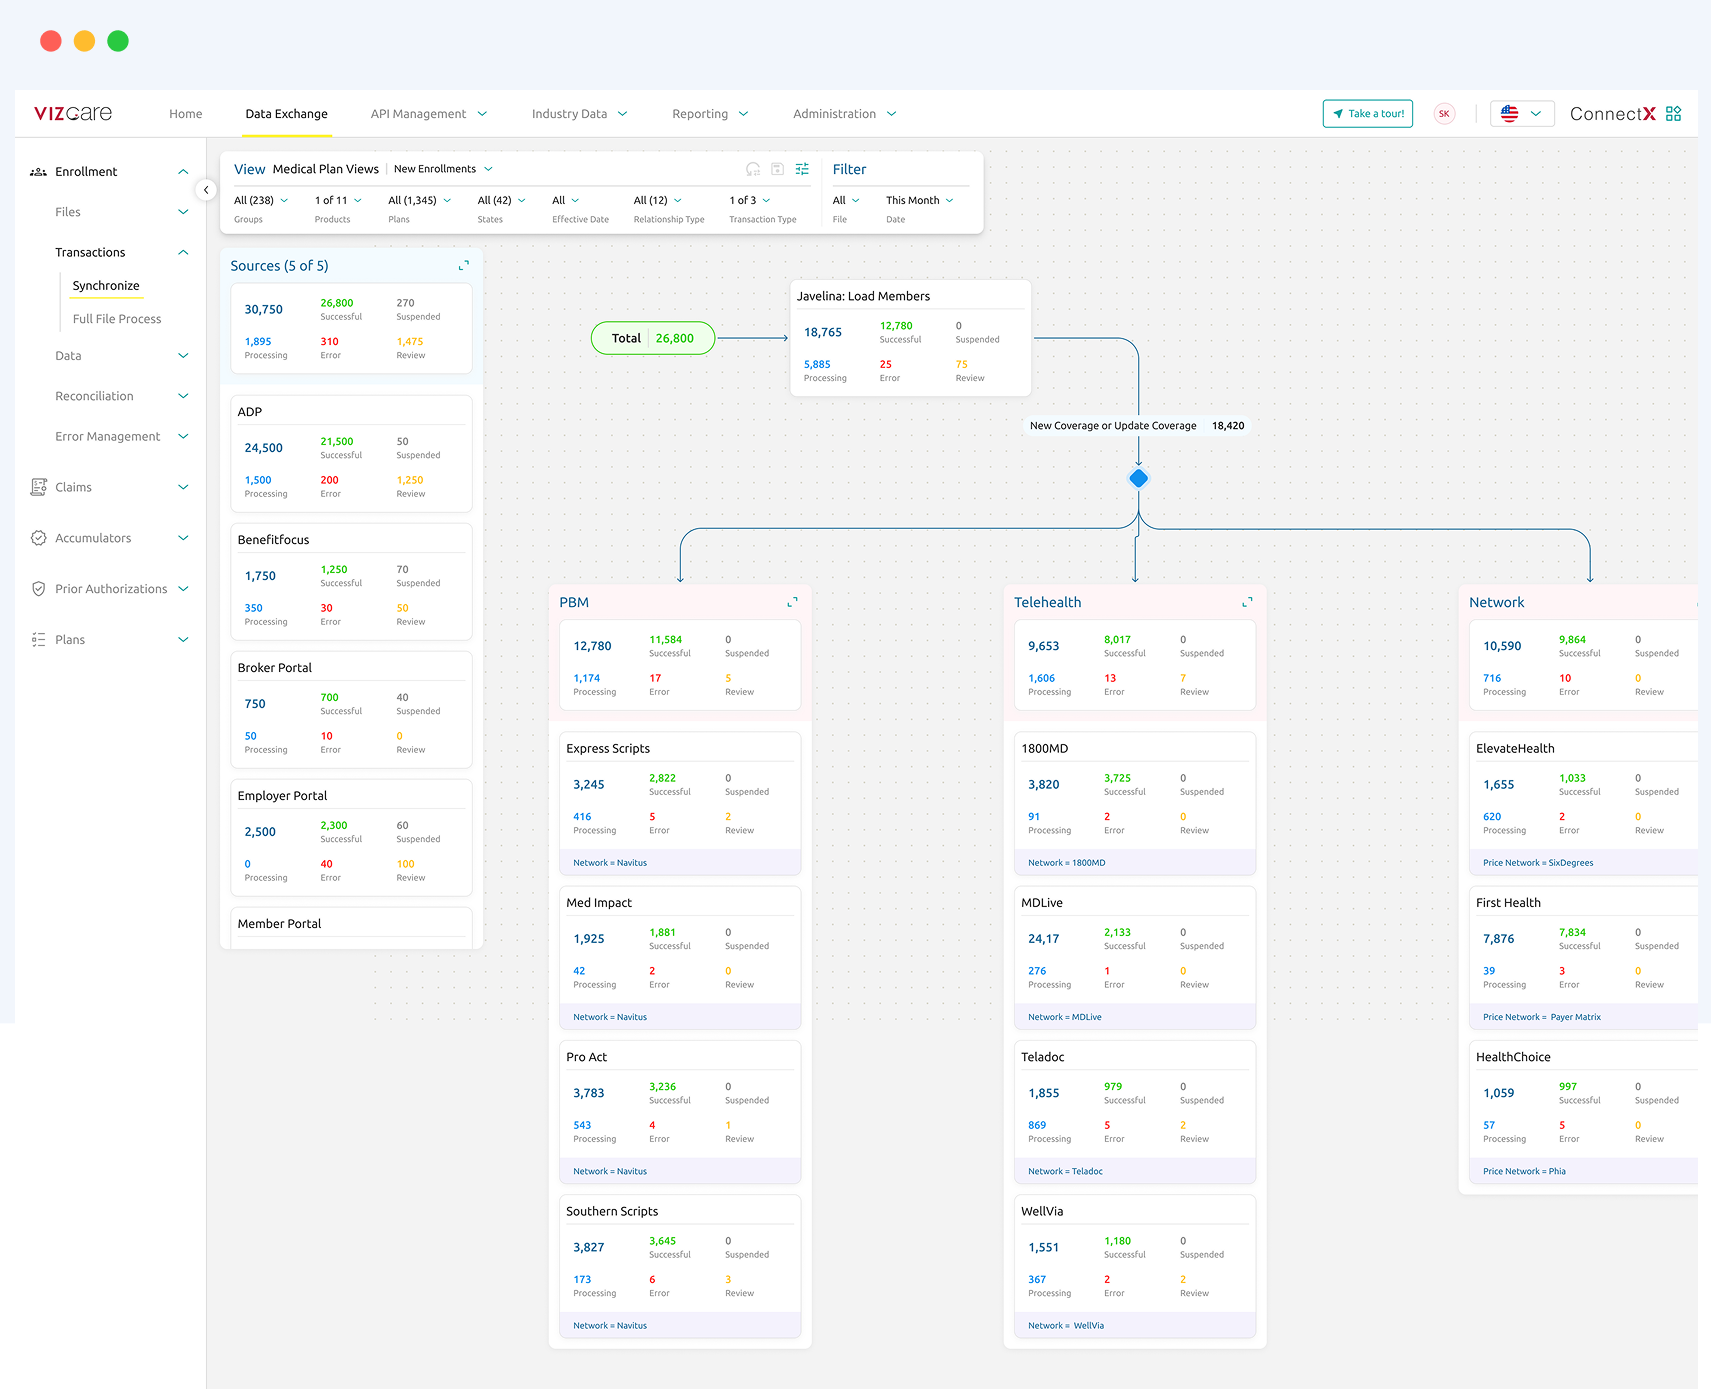Screen dimensions: 1711x1389
Task: Open the Reporting menu
Action: 710,114
